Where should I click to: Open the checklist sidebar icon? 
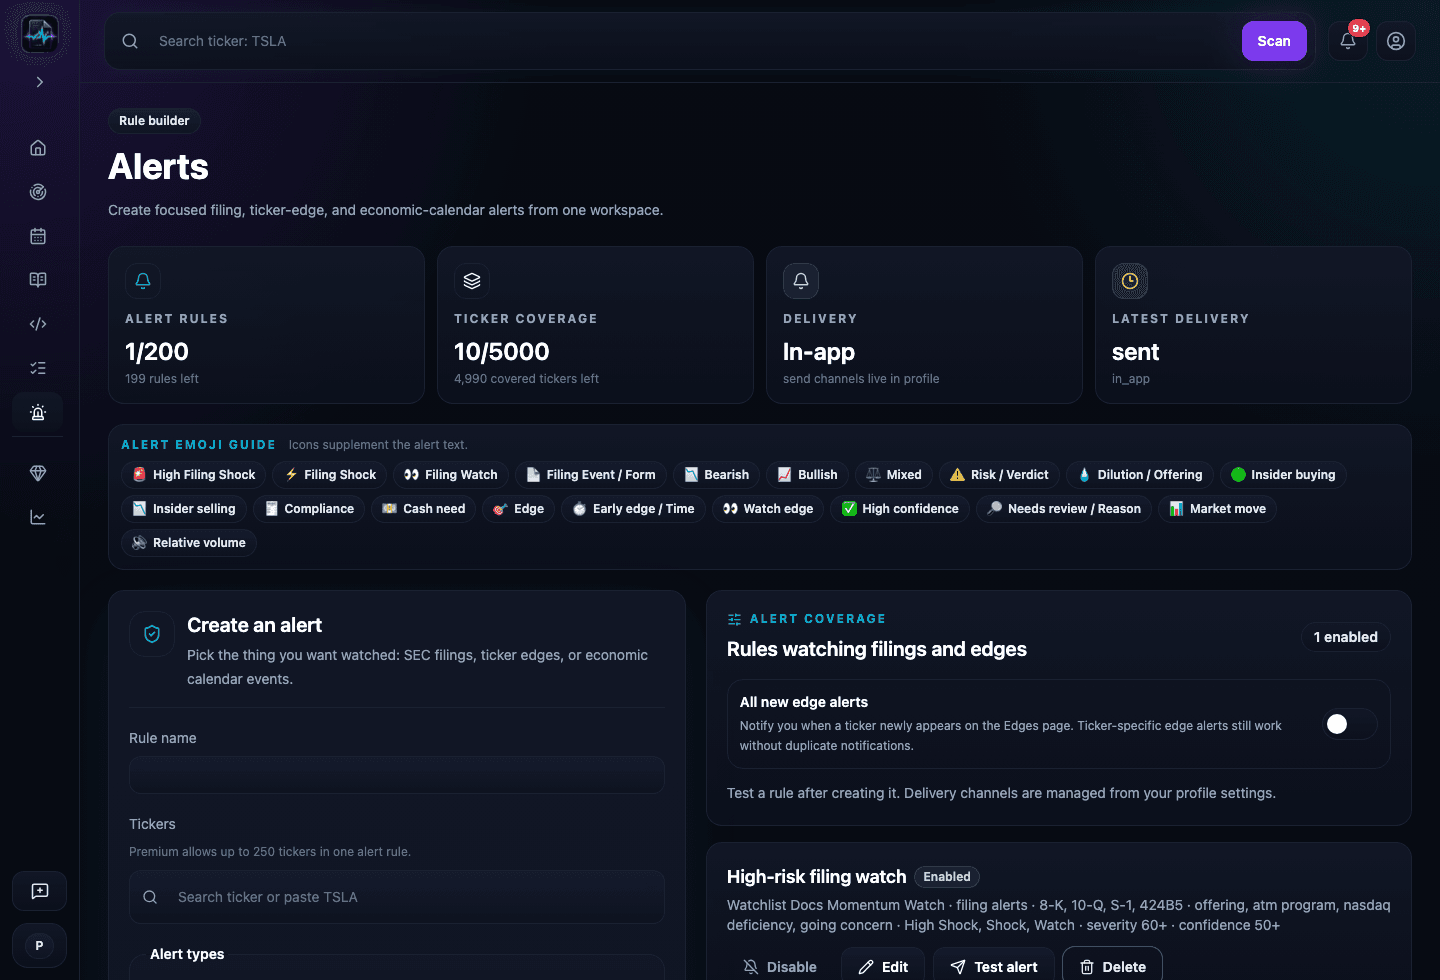(x=38, y=368)
